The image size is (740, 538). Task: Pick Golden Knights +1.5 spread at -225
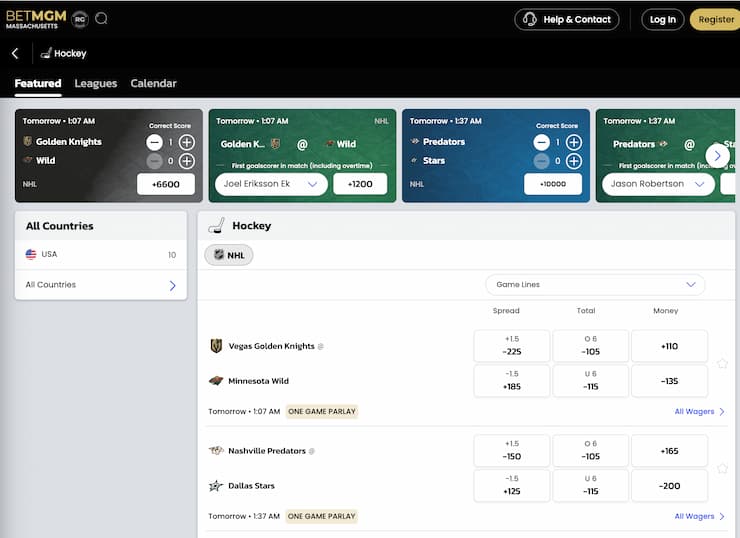coord(512,346)
